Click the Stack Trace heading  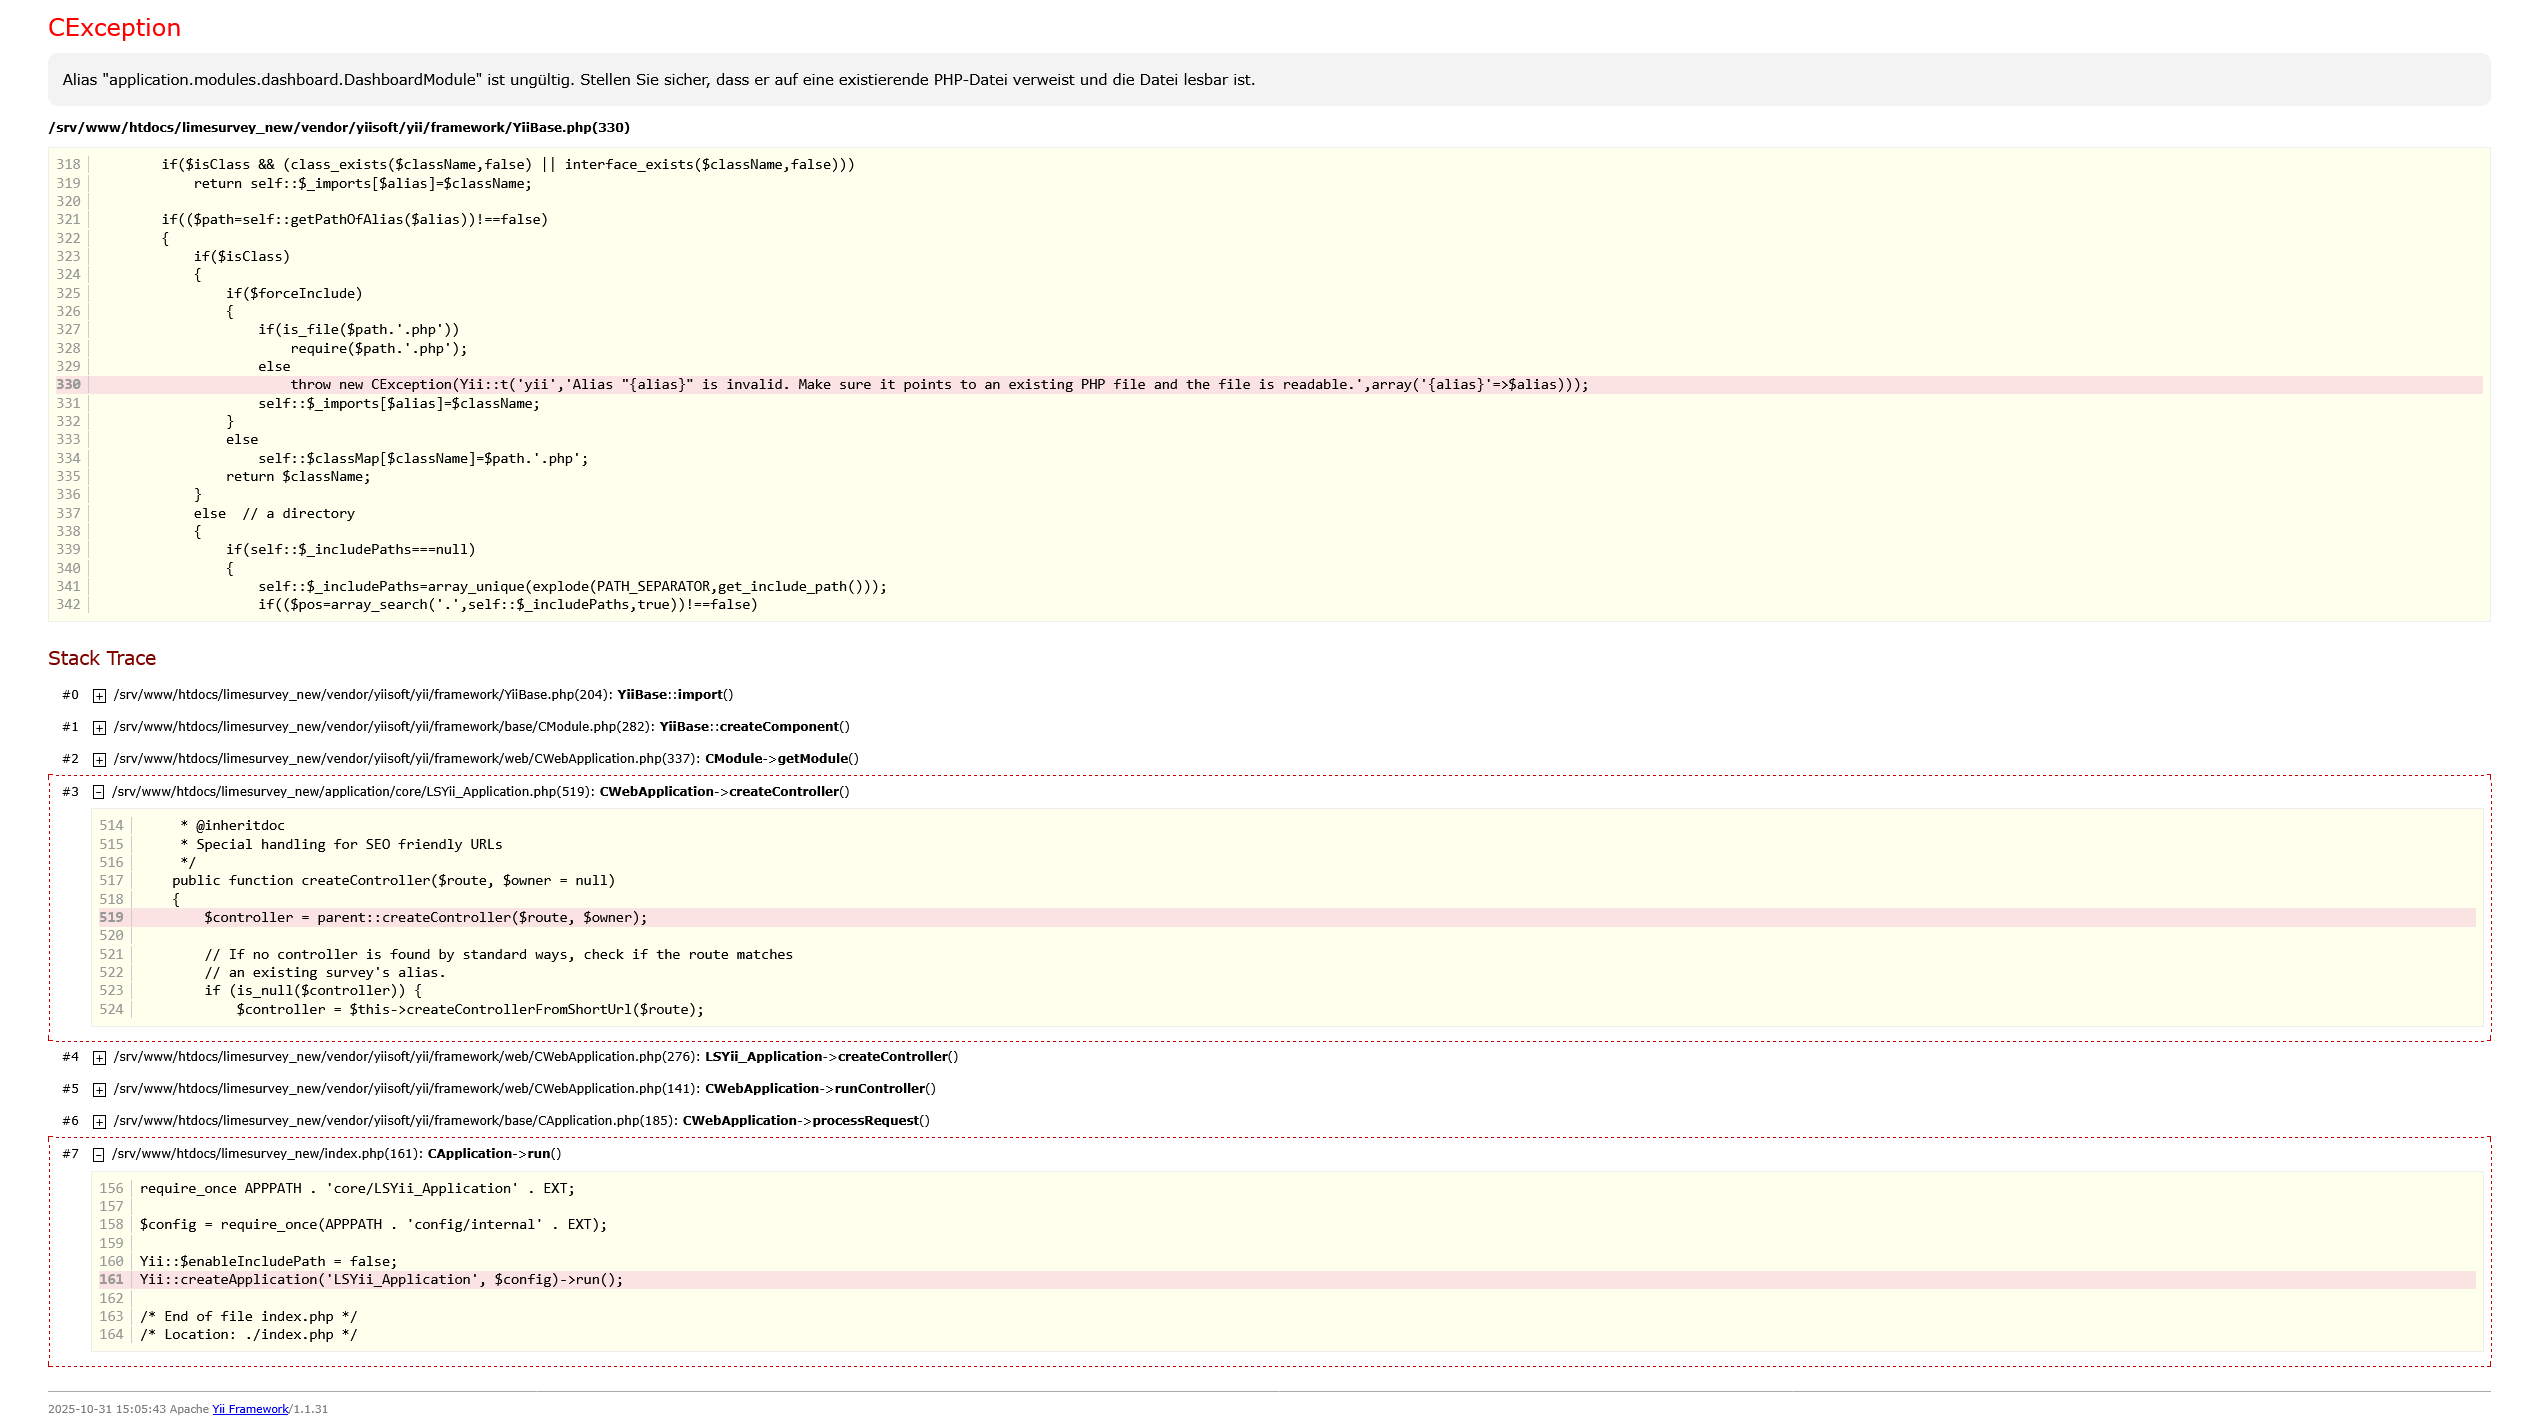[x=102, y=658]
